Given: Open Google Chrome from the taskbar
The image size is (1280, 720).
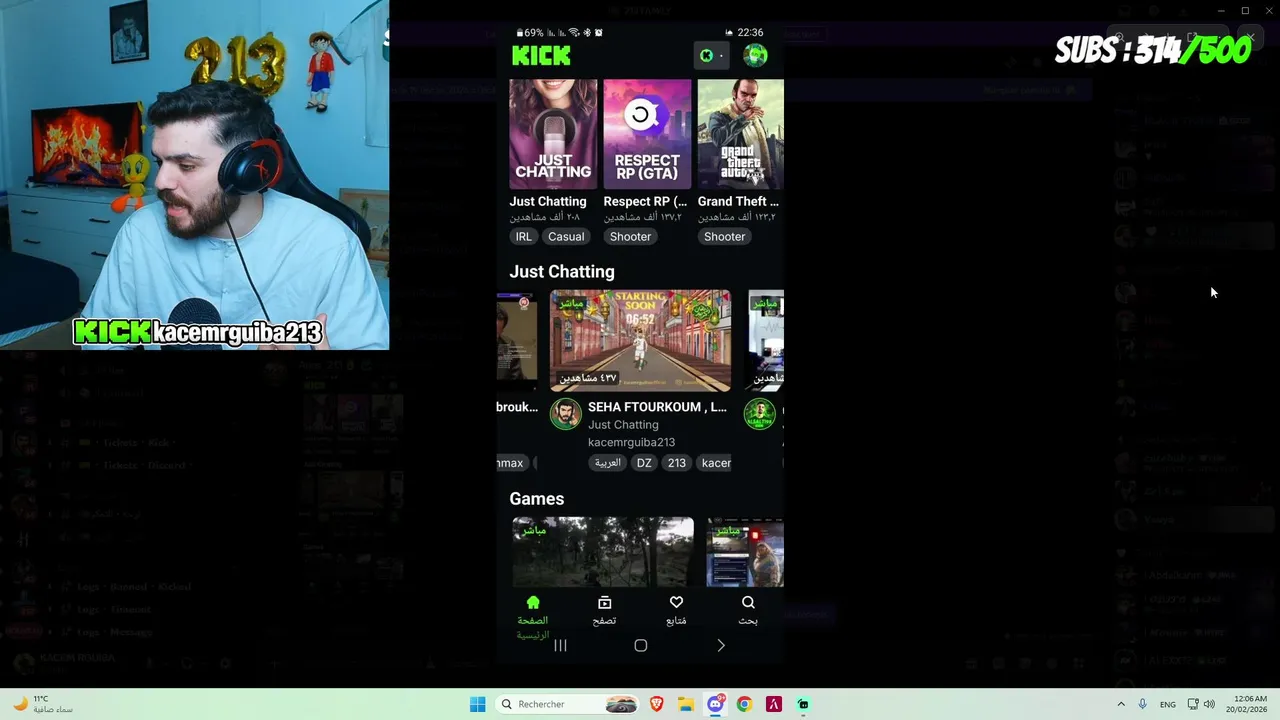Looking at the screenshot, I should (x=744, y=704).
